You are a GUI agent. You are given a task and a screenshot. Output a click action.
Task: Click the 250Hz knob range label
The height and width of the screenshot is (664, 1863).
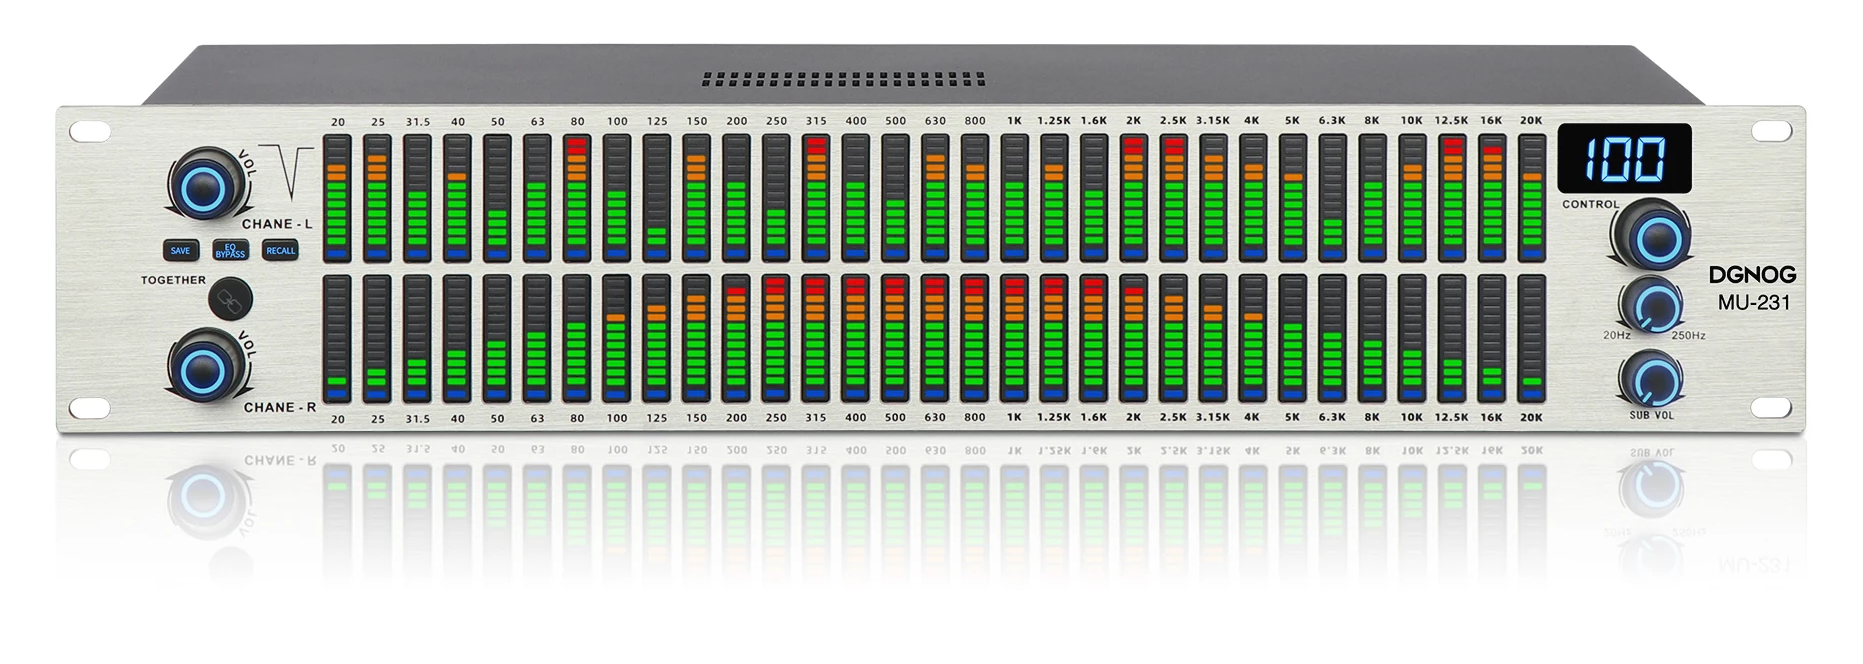click(x=1688, y=335)
